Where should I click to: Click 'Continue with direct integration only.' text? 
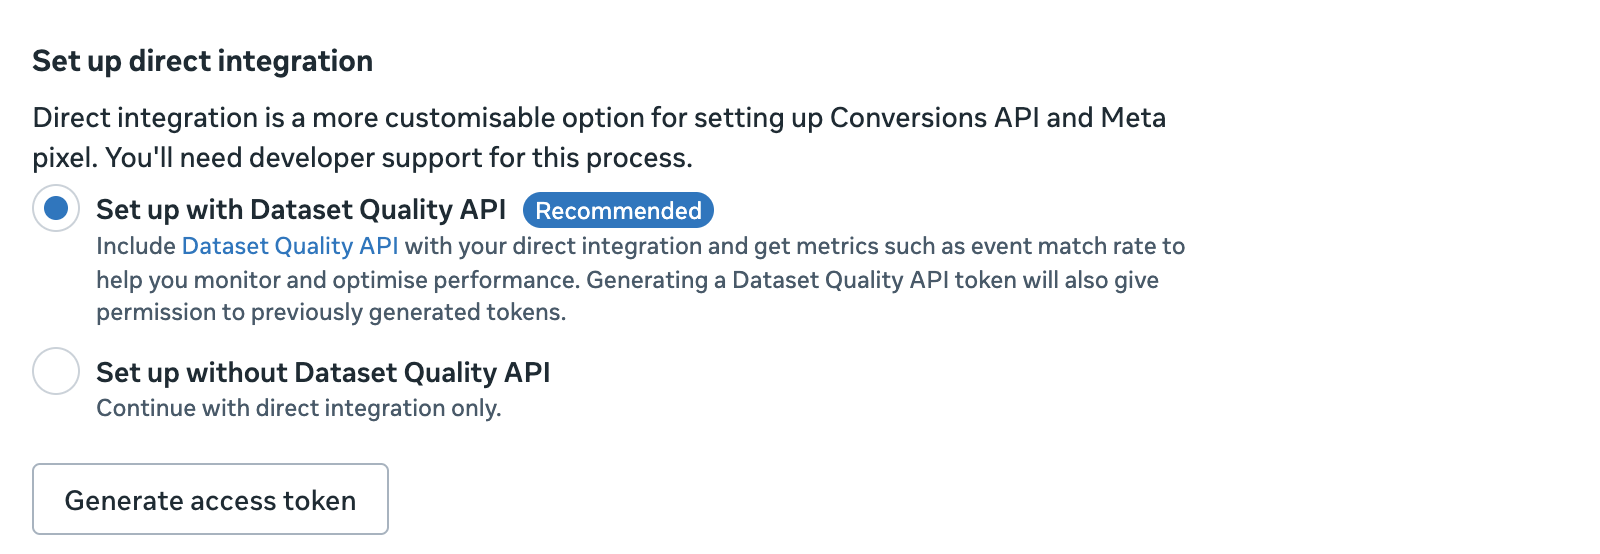tap(298, 408)
